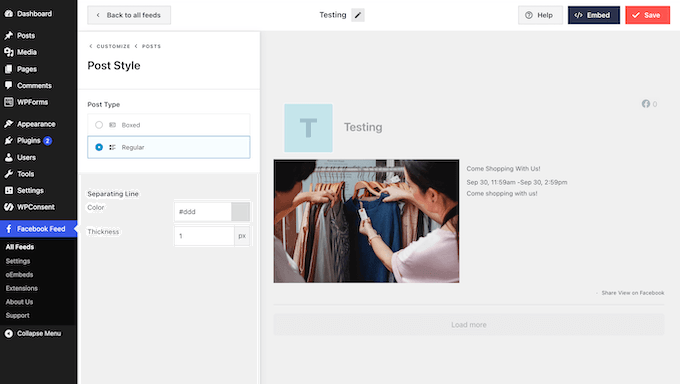The width and height of the screenshot is (680, 384).
Task: Click the Collapse Menu arrow icon
Action: (9, 333)
